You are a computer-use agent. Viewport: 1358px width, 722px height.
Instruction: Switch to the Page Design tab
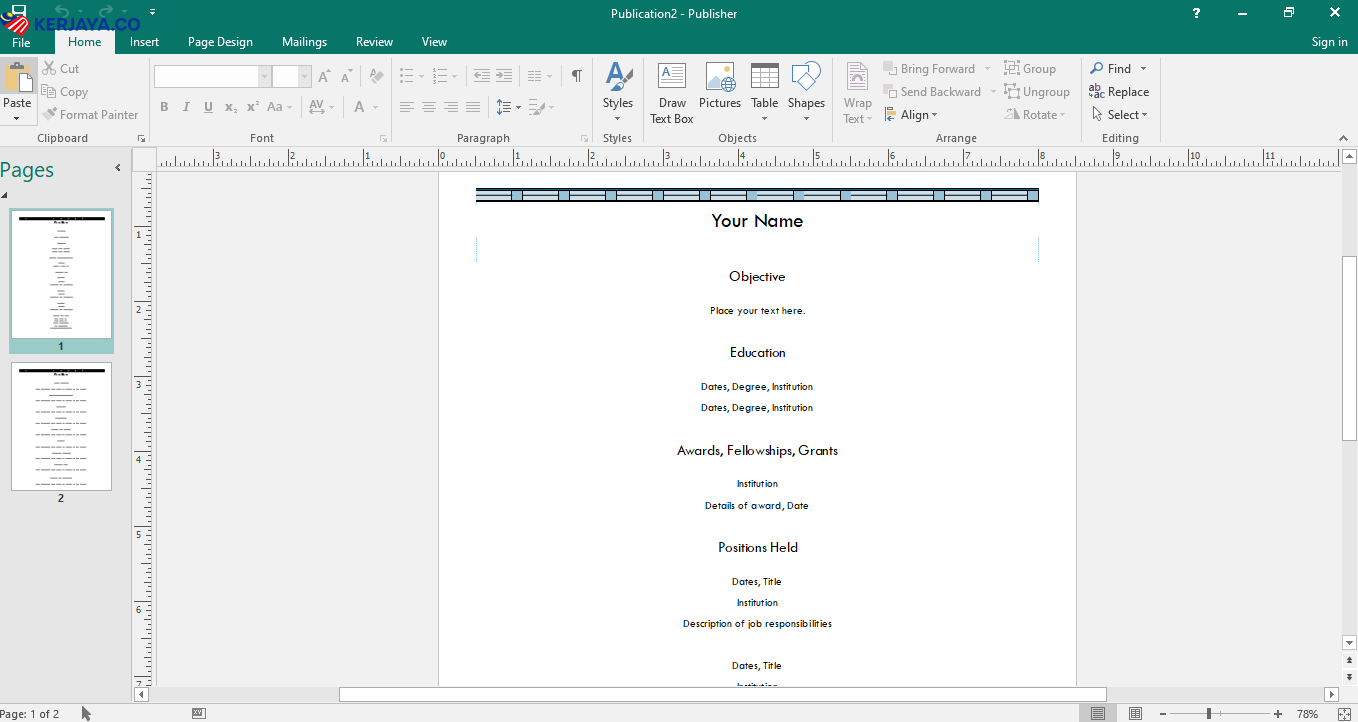tap(220, 42)
